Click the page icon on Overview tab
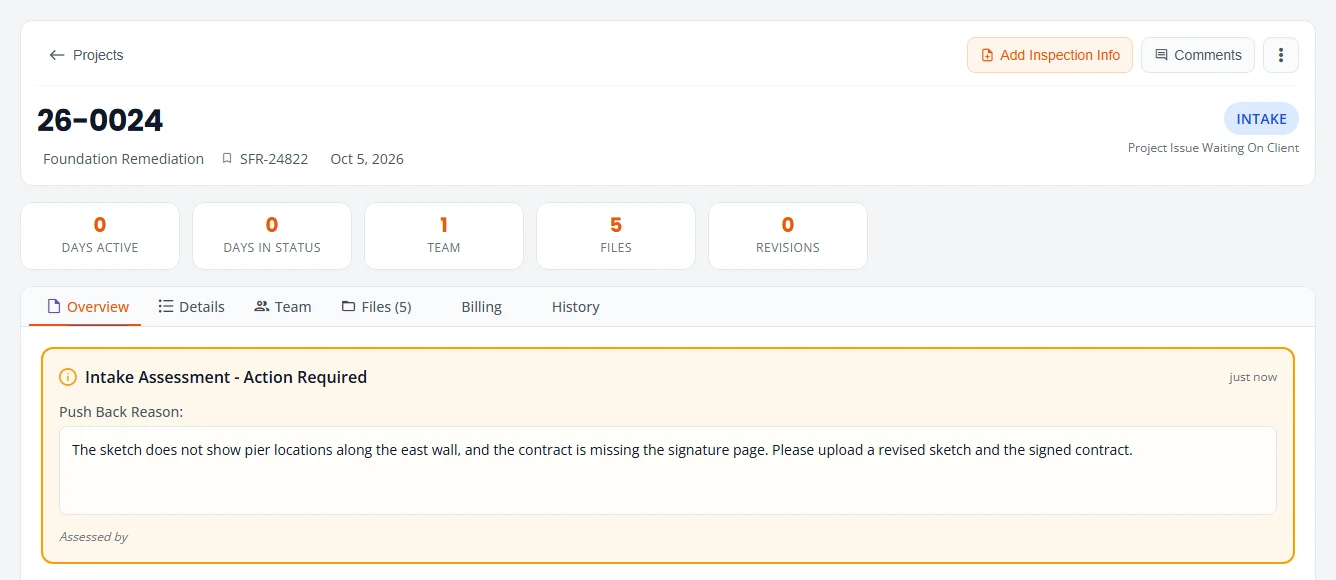The height and width of the screenshot is (580, 1336). pos(54,307)
